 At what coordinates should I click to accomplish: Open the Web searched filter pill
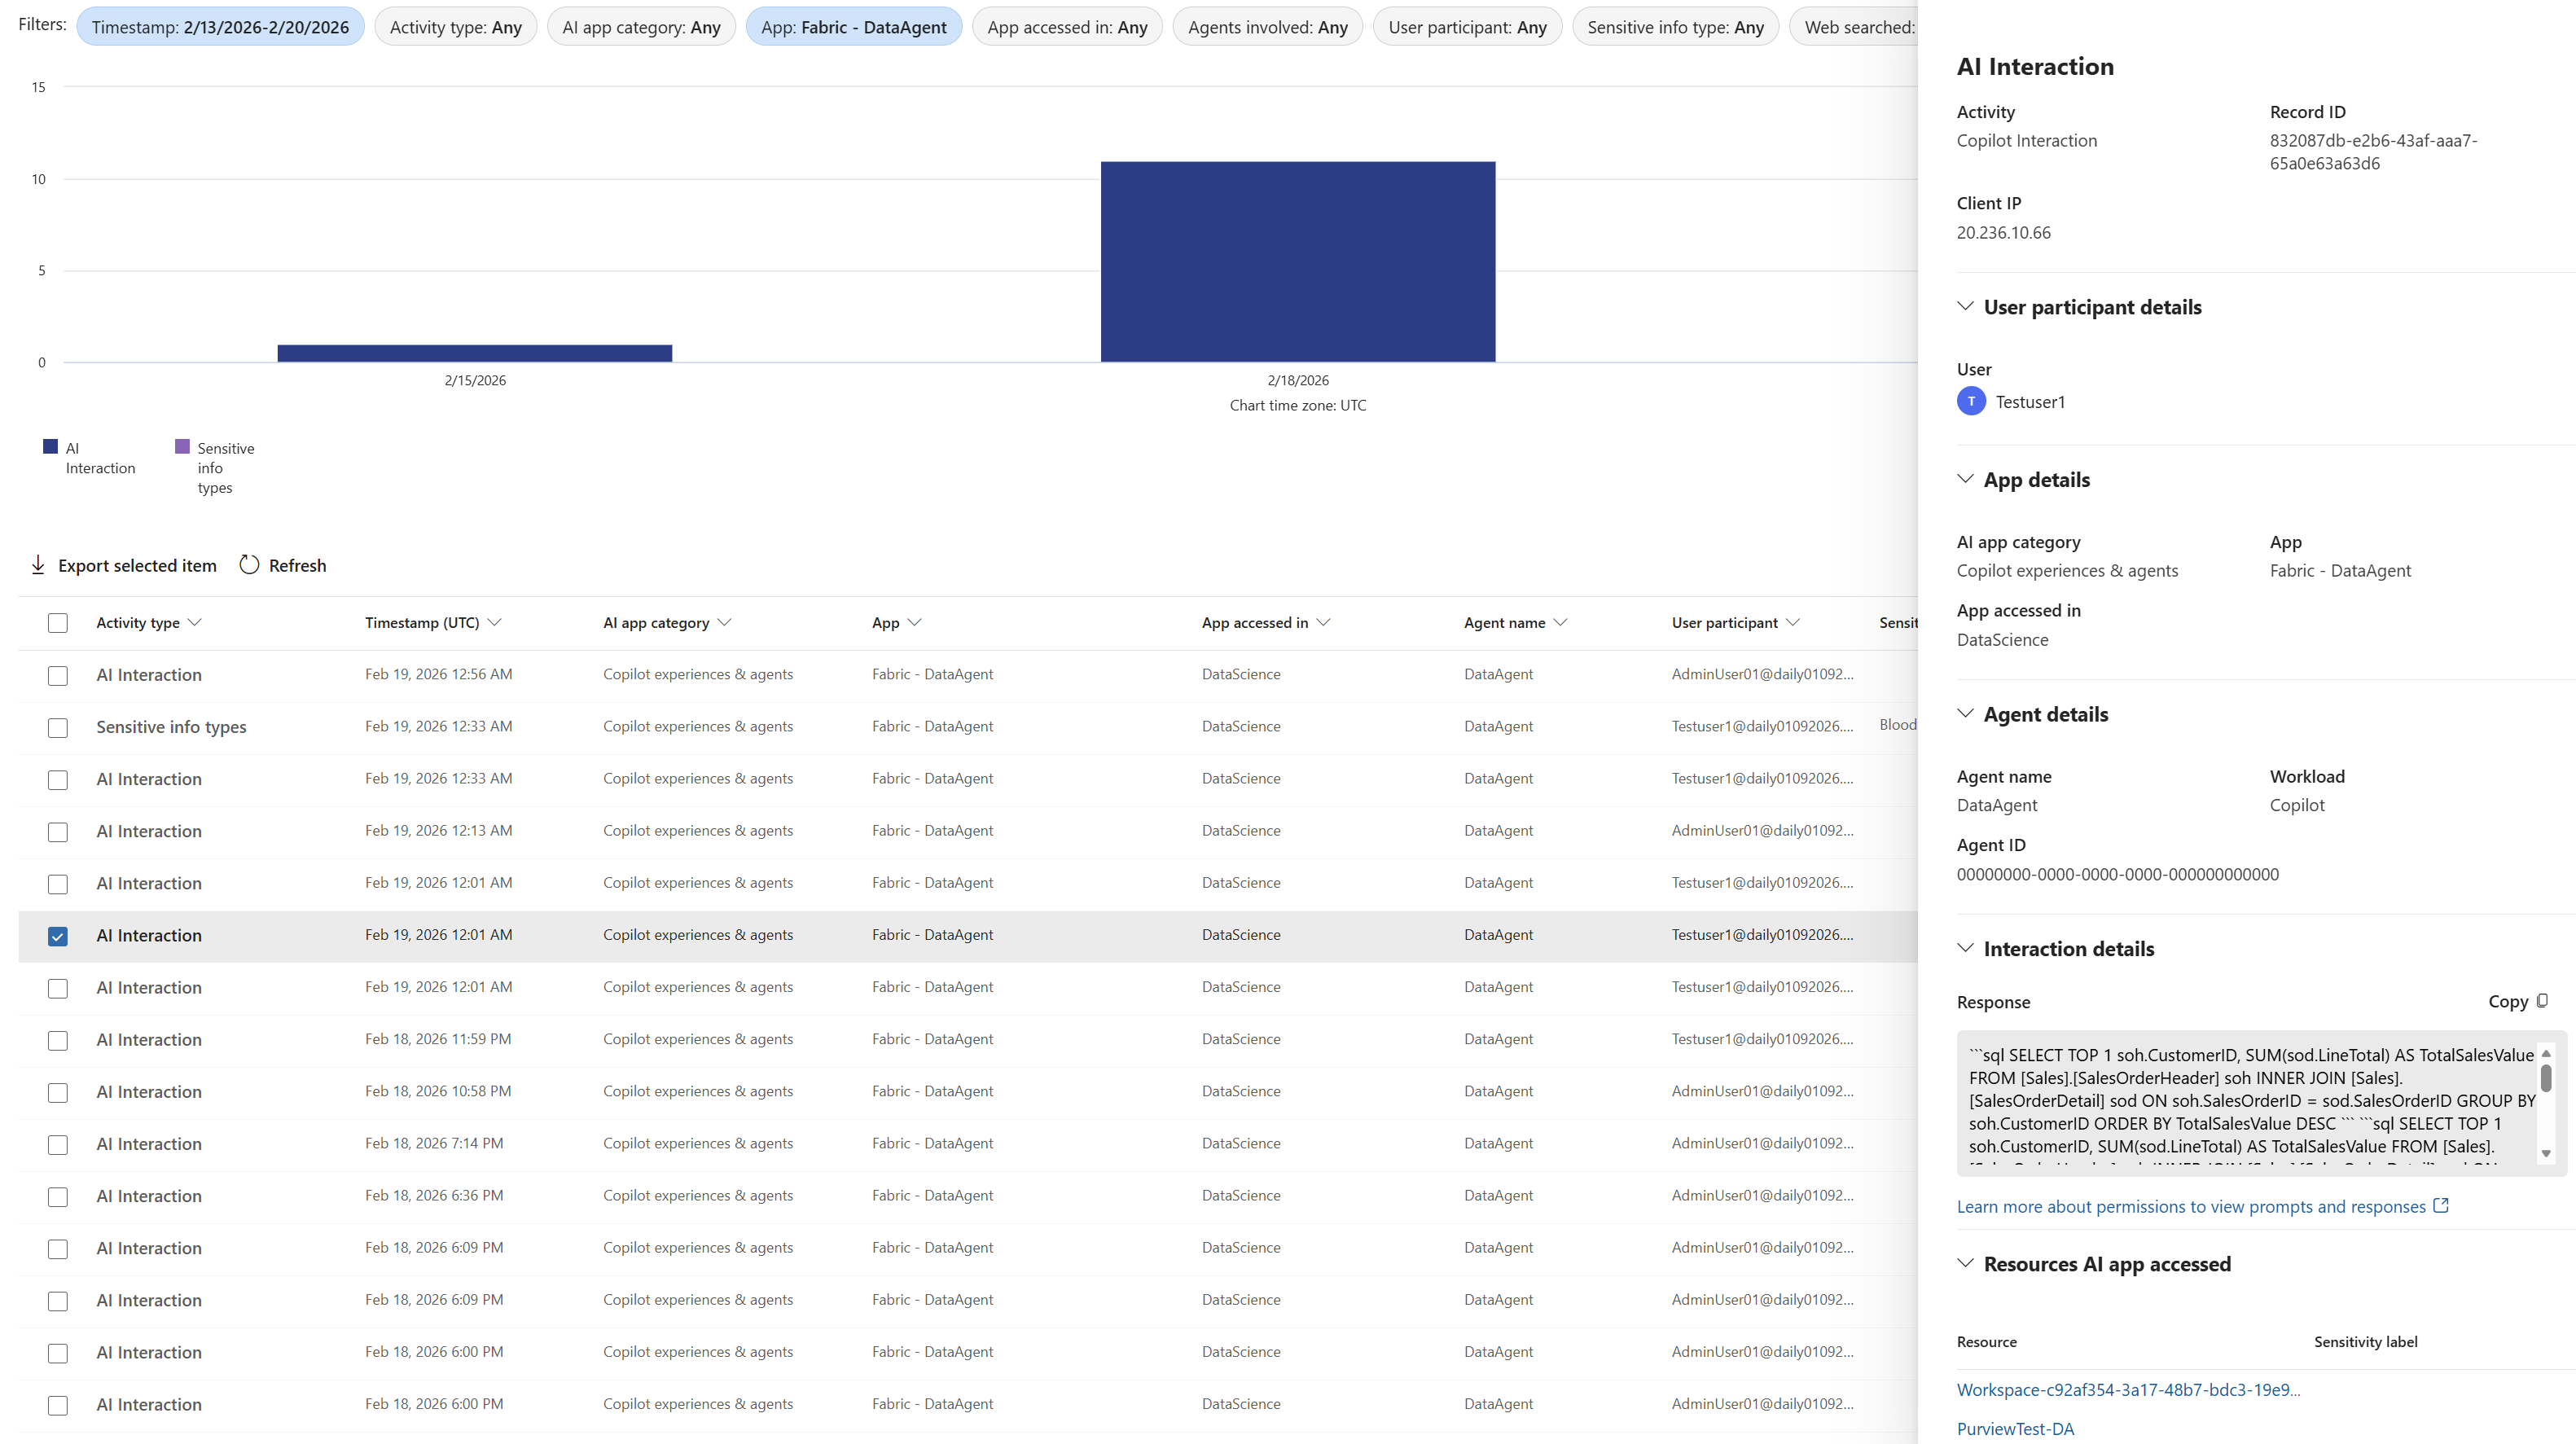(x=1854, y=27)
